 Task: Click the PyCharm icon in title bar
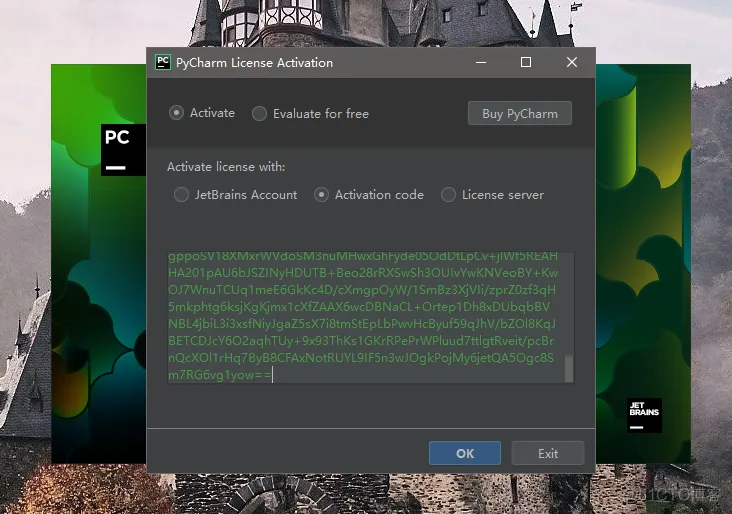coord(163,62)
